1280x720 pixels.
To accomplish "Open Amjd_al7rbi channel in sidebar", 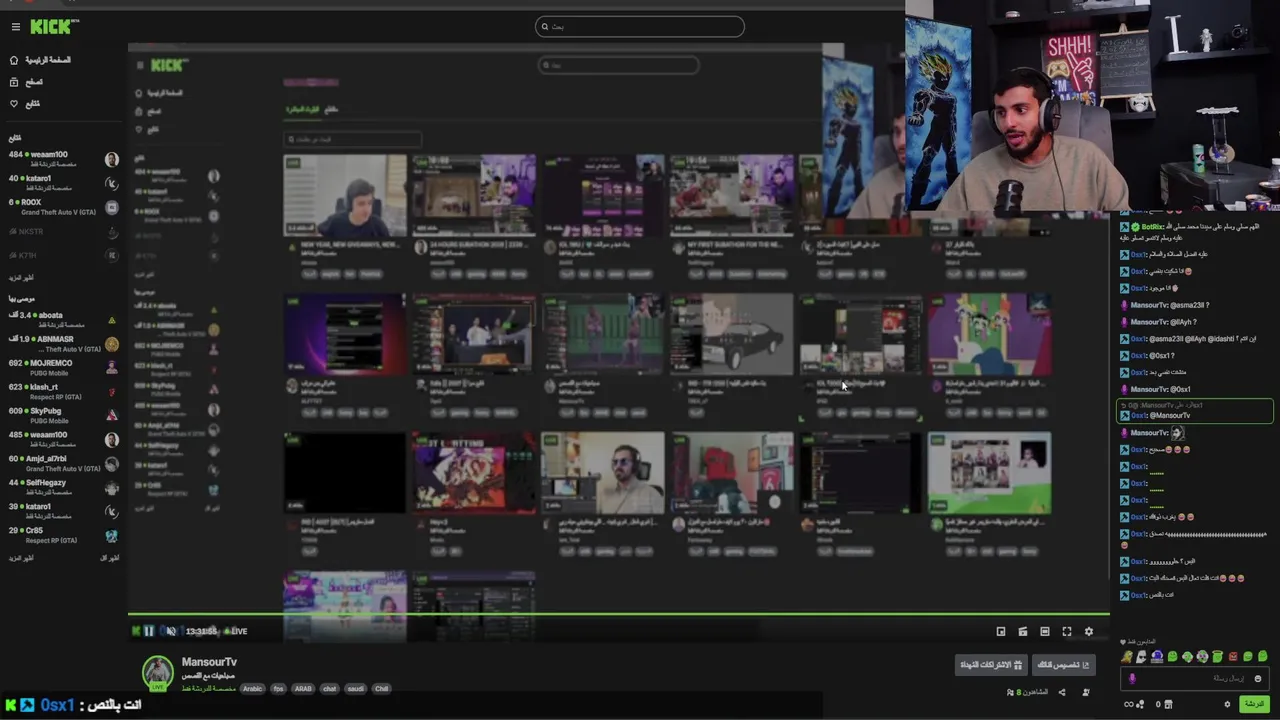I will [x=62, y=463].
